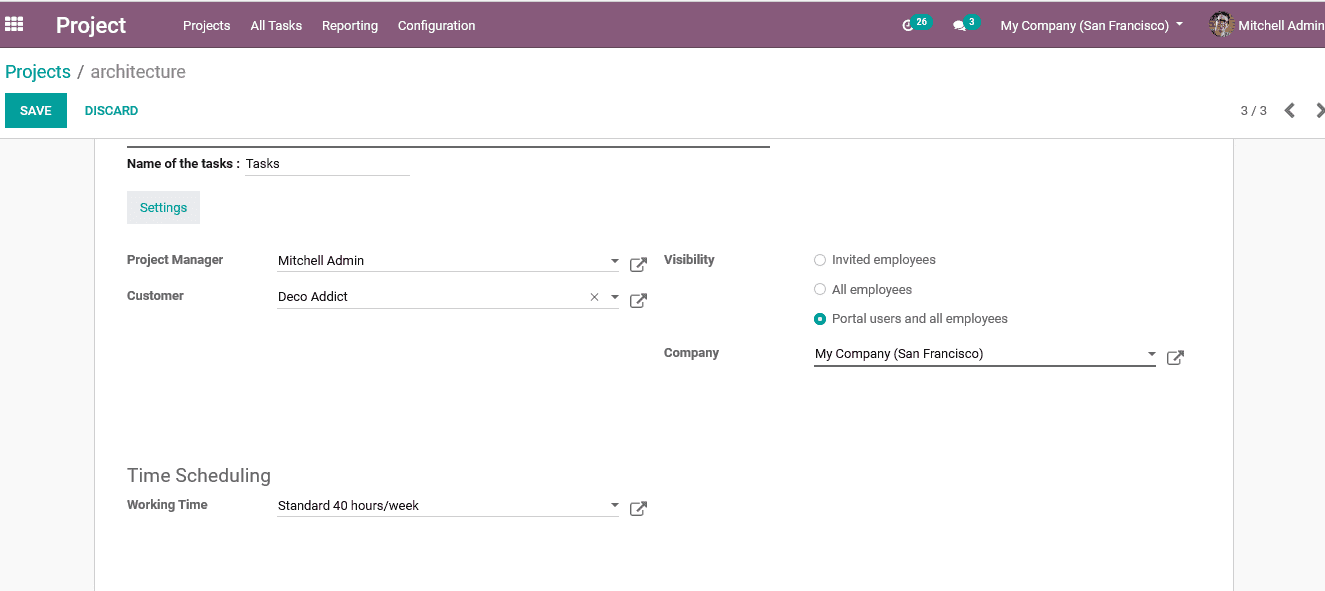
Task: Click Mitchell Admin avatar picture
Action: pos(1221,25)
